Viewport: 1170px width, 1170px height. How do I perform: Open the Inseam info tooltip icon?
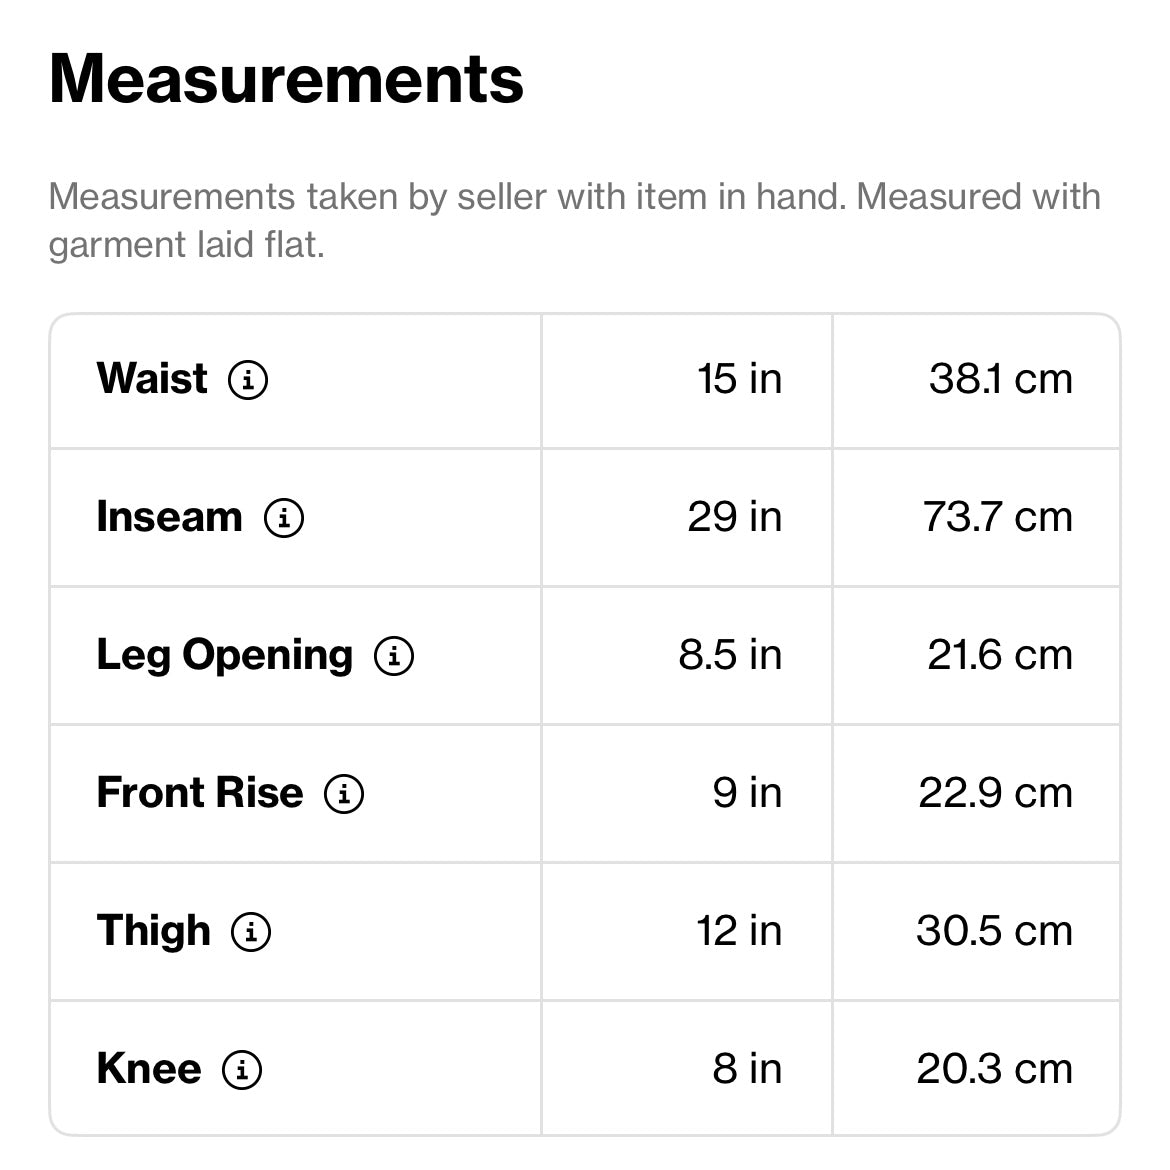coord(284,518)
